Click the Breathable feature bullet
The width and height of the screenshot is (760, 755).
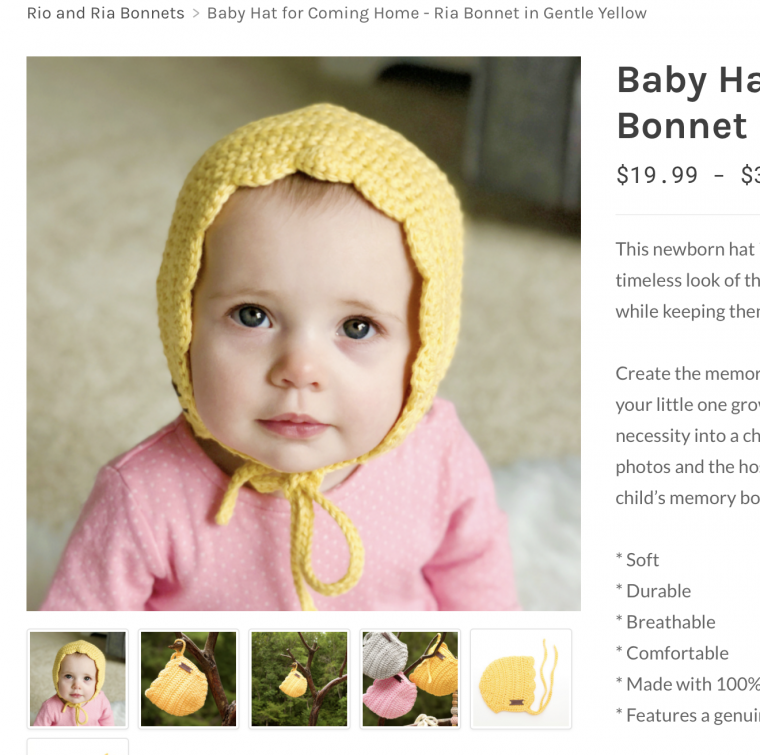coord(665,622)
